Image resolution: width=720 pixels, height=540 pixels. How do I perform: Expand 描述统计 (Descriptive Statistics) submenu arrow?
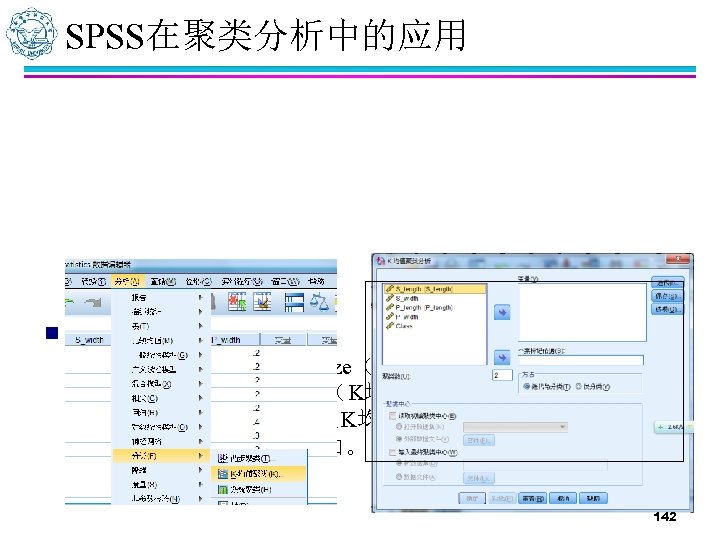pos(201,312)
